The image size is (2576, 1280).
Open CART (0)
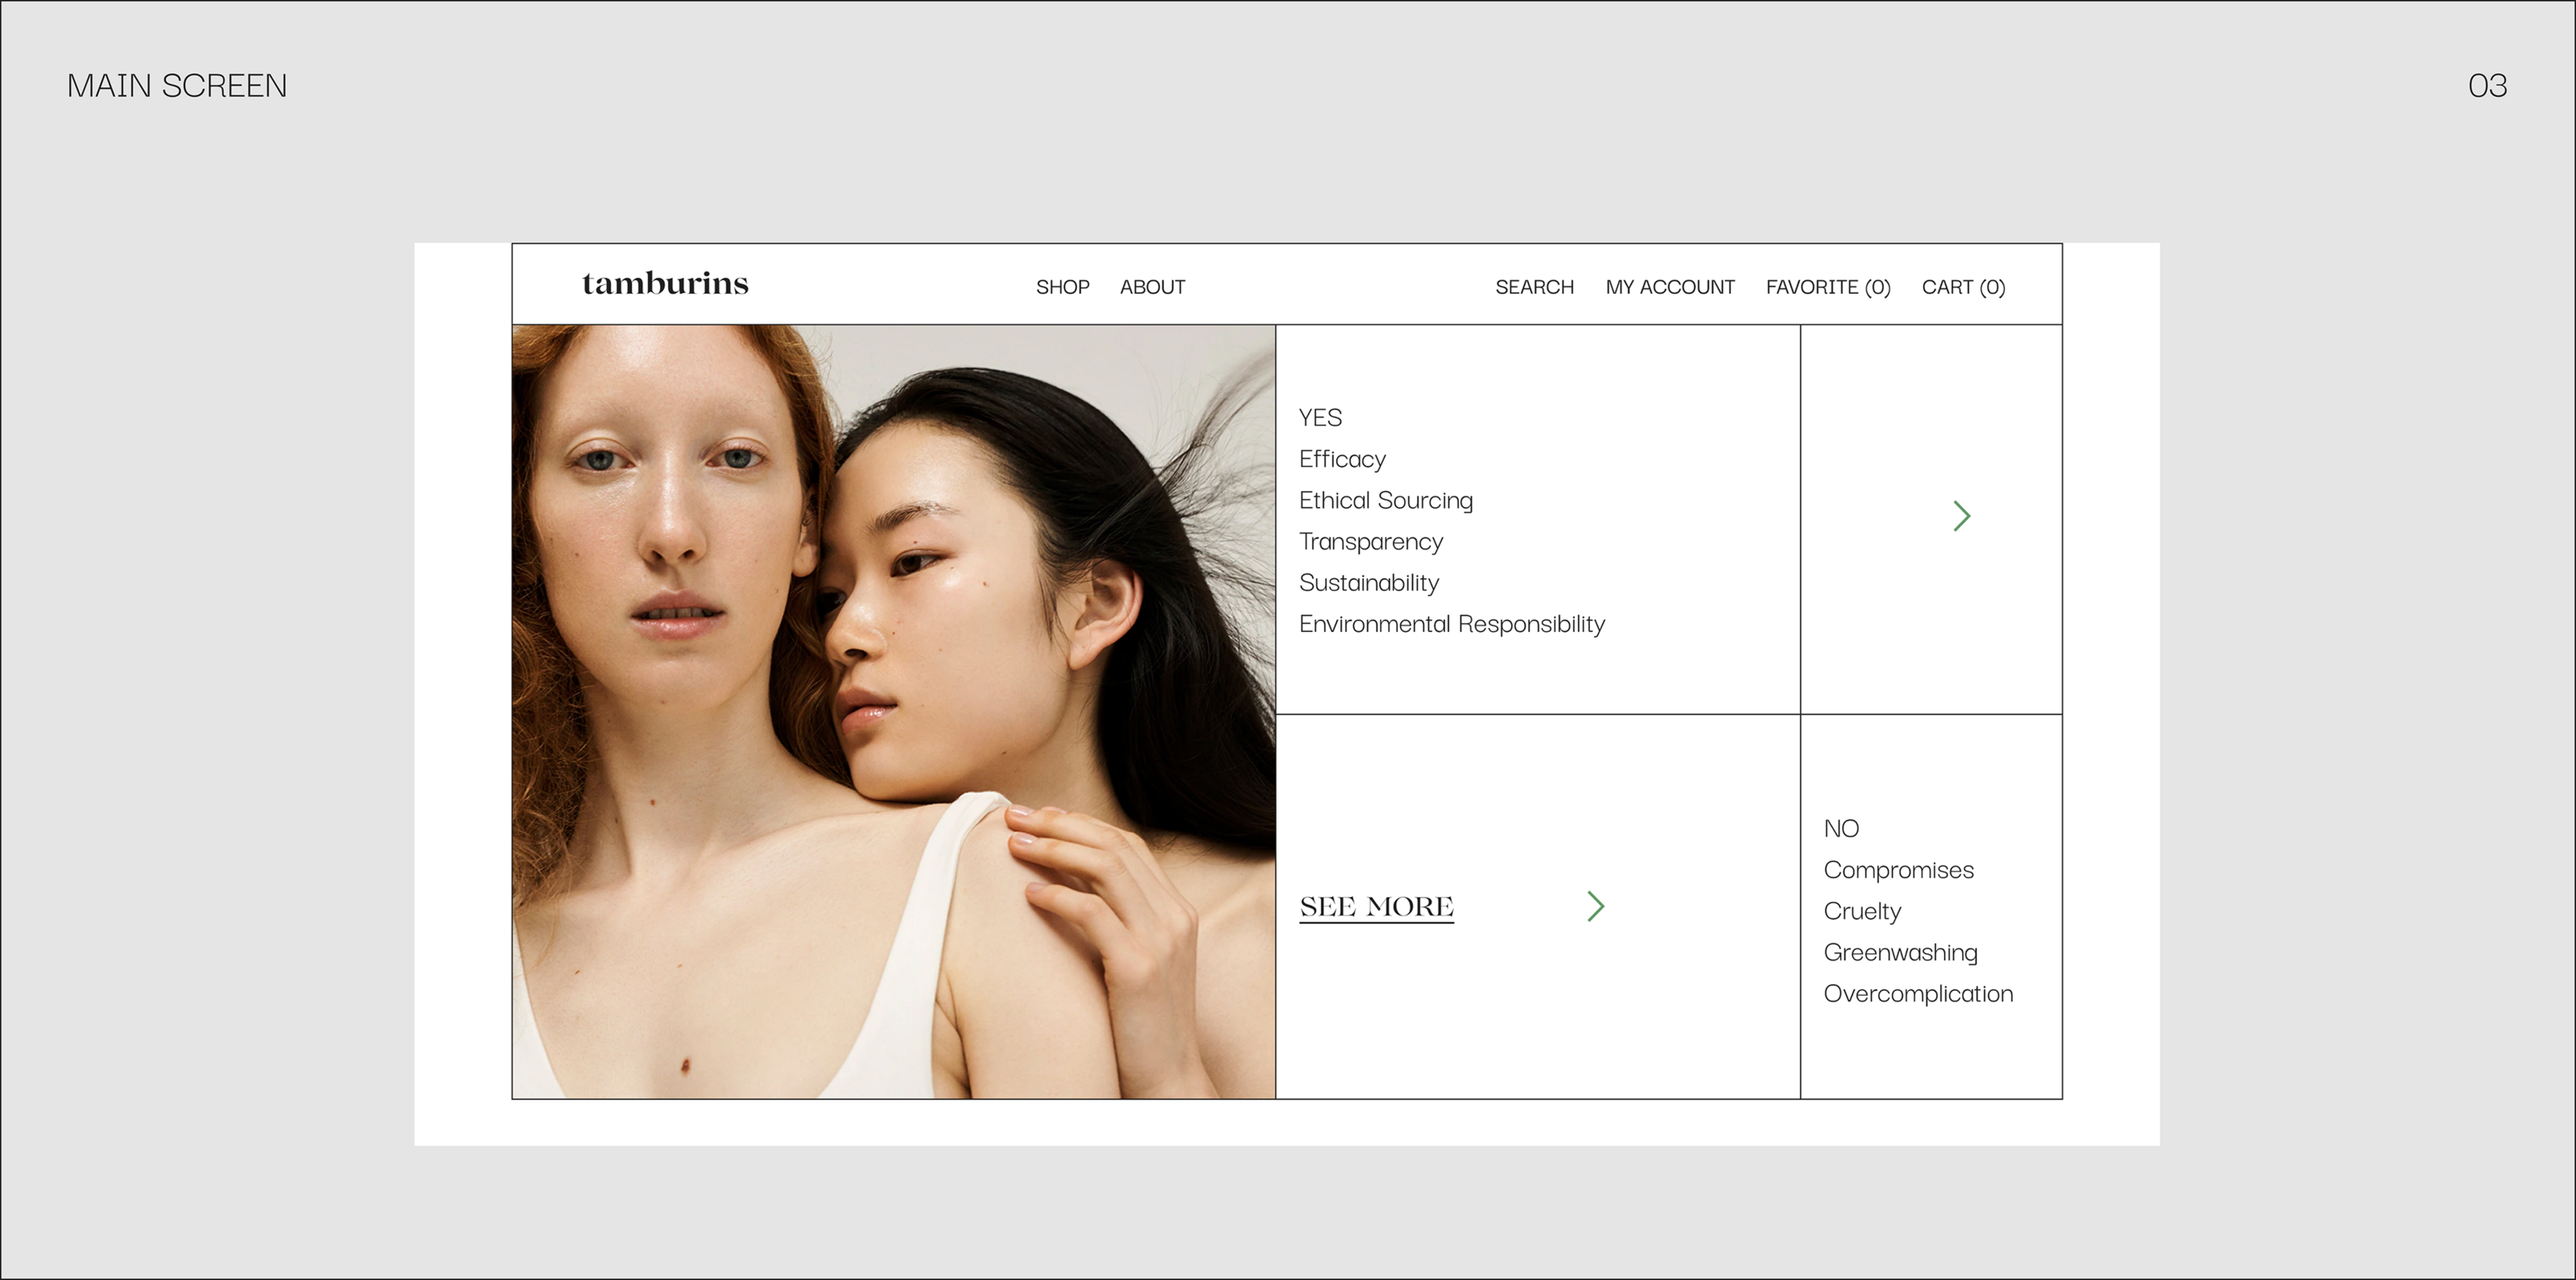click(1963, 287)
